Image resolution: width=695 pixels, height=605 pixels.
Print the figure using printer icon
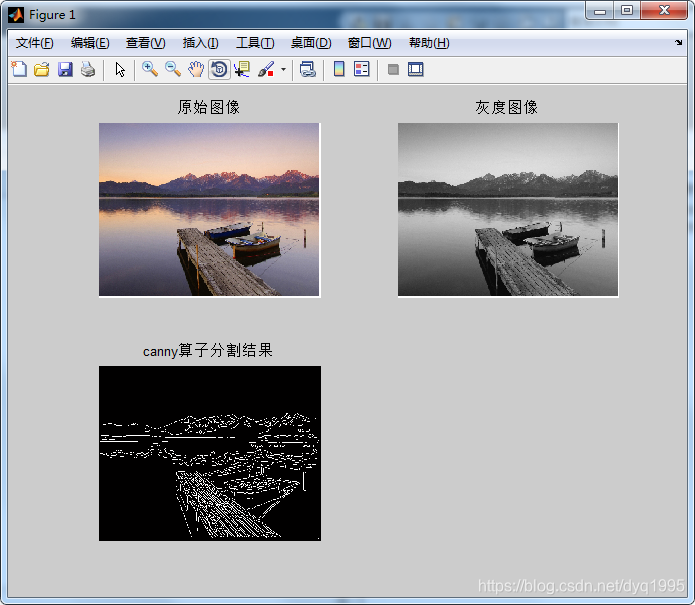coord(88,70)
